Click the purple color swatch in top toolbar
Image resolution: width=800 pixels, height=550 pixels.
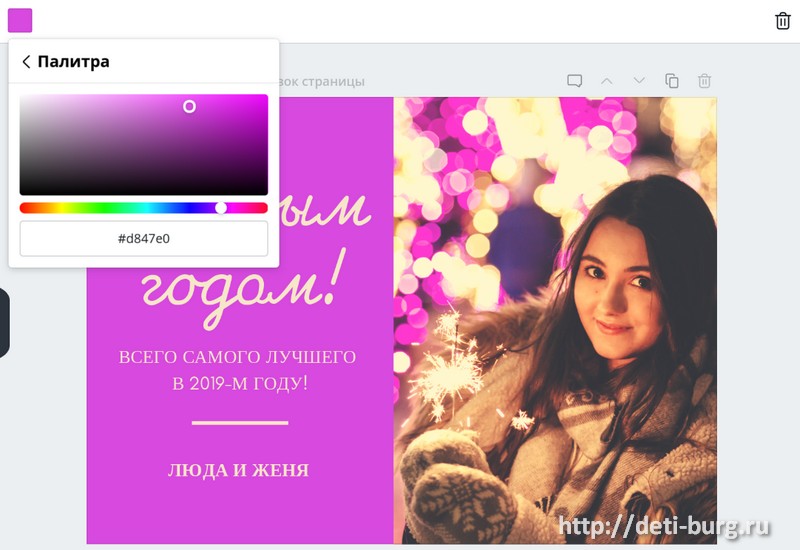point(20,20)
